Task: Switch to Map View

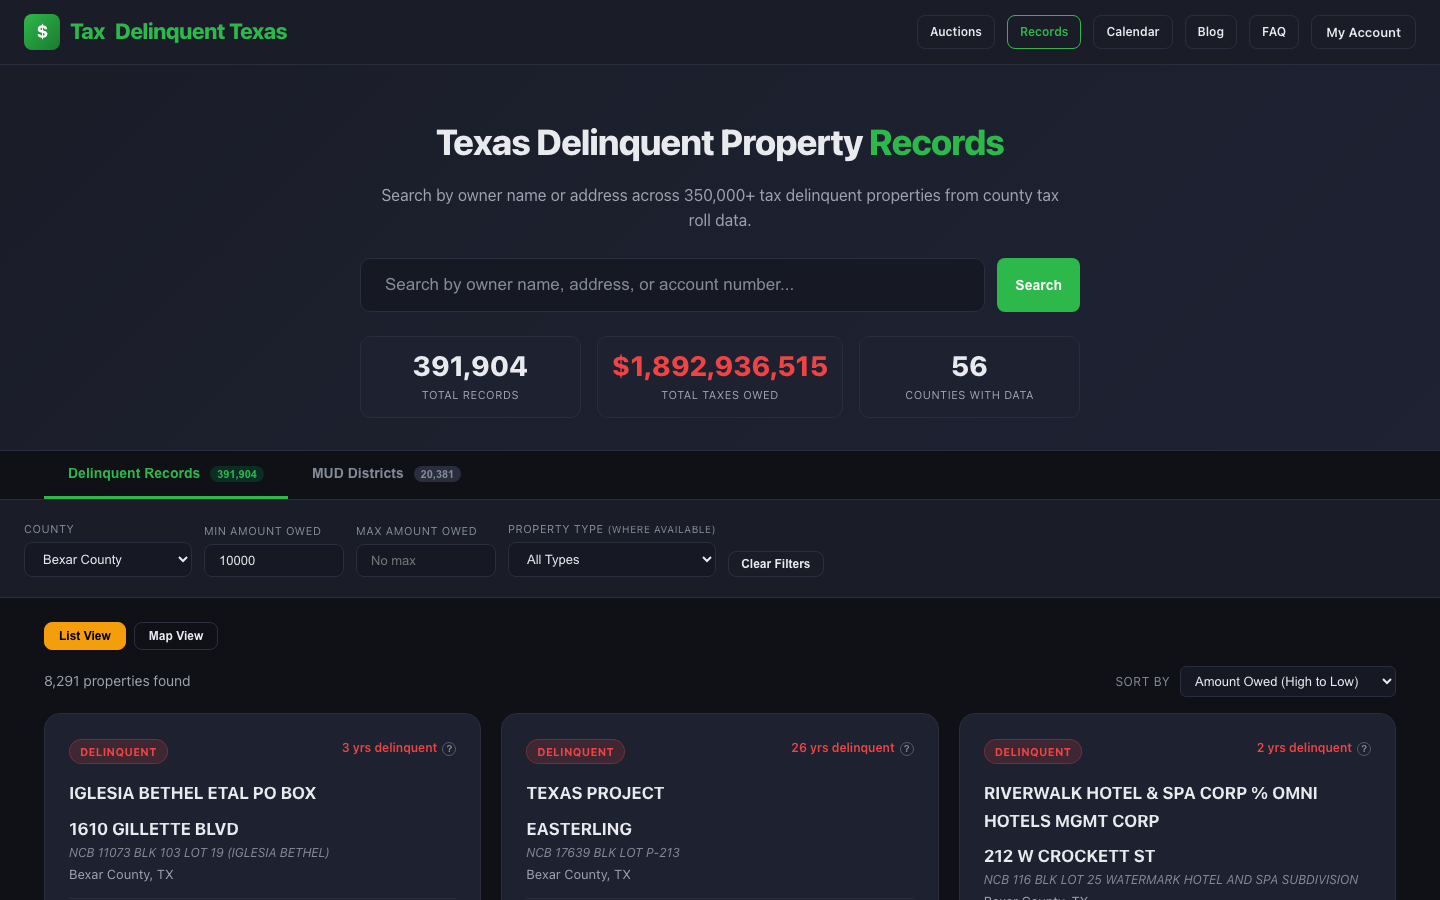Action: click(176, 636)
